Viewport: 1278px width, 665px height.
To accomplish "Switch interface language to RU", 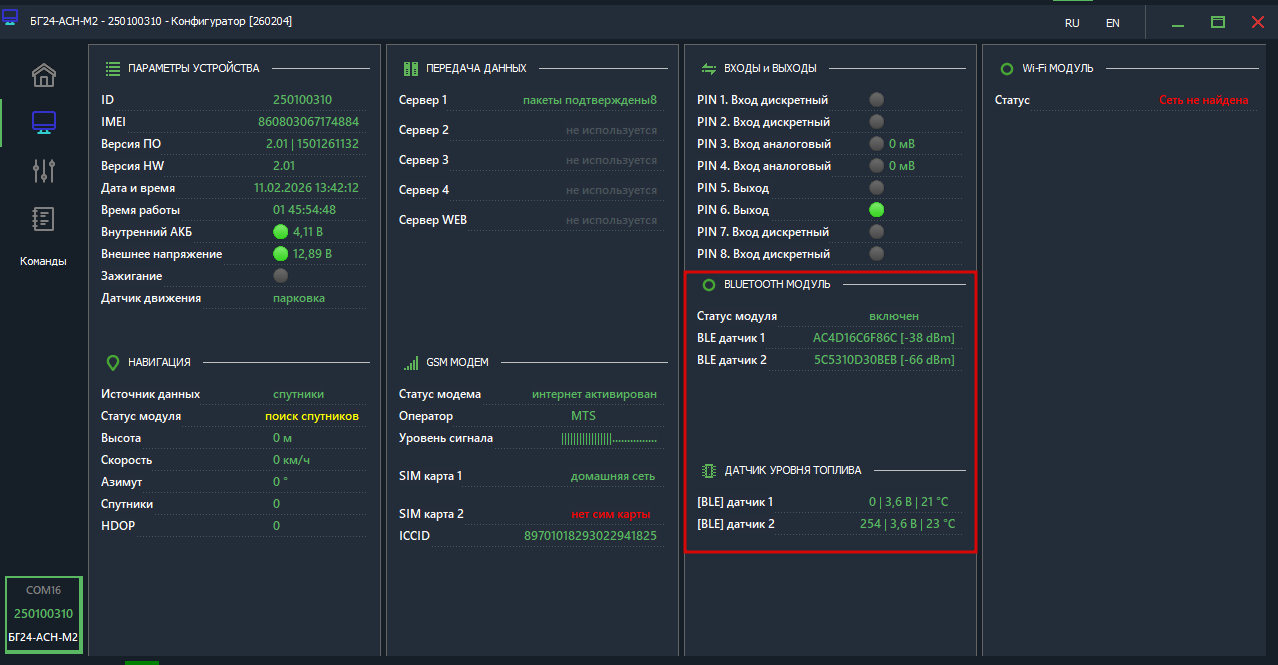I will tap(1072, 23).
